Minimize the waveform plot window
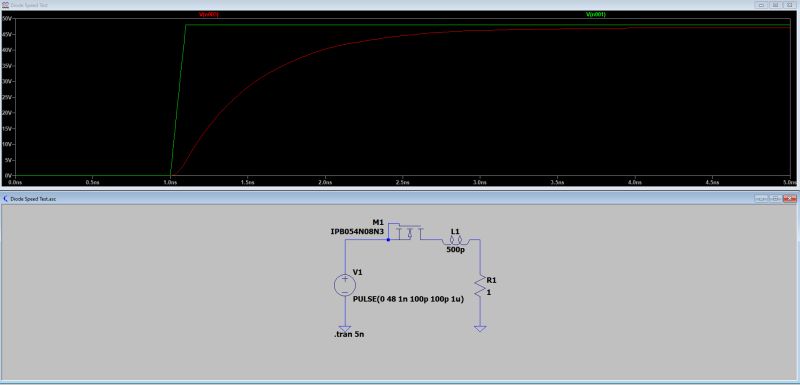Image resolution: width=800 pixels, height=385 pixels. pos(761,5)
